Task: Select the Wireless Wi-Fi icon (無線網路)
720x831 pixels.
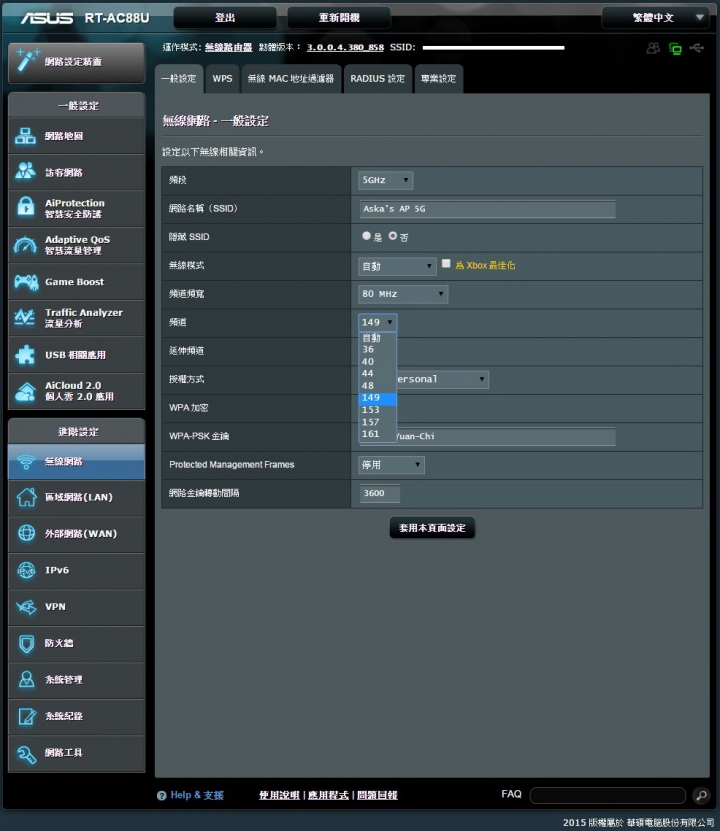Action: (x=25, y=462)
